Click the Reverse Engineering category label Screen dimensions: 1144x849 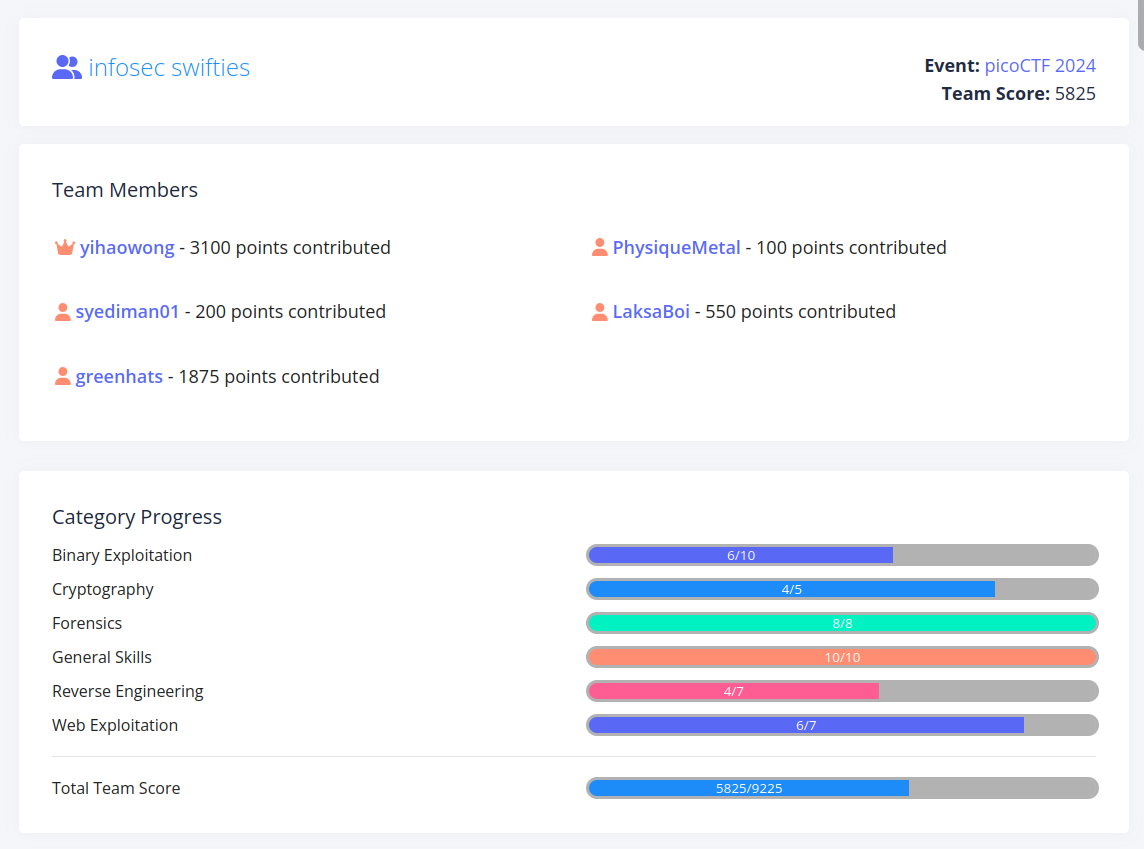128,691
